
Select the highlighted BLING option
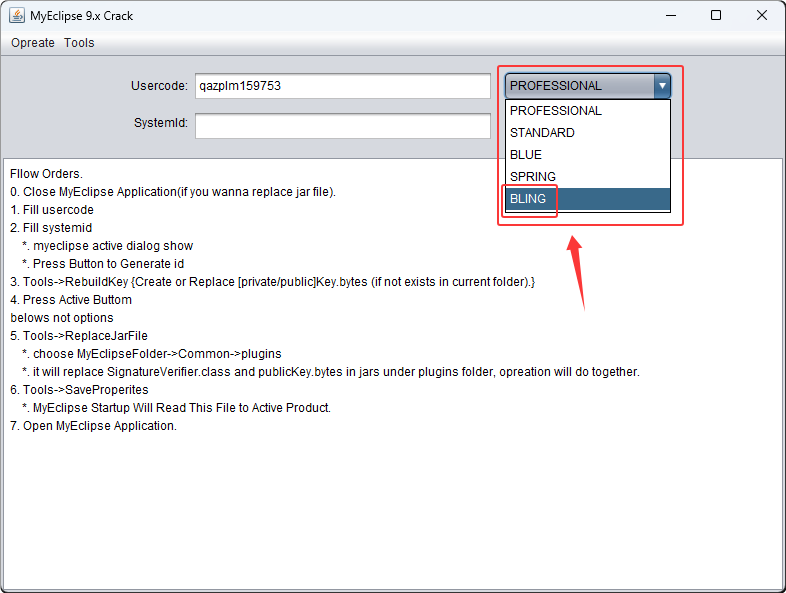(x=587, y=199)
